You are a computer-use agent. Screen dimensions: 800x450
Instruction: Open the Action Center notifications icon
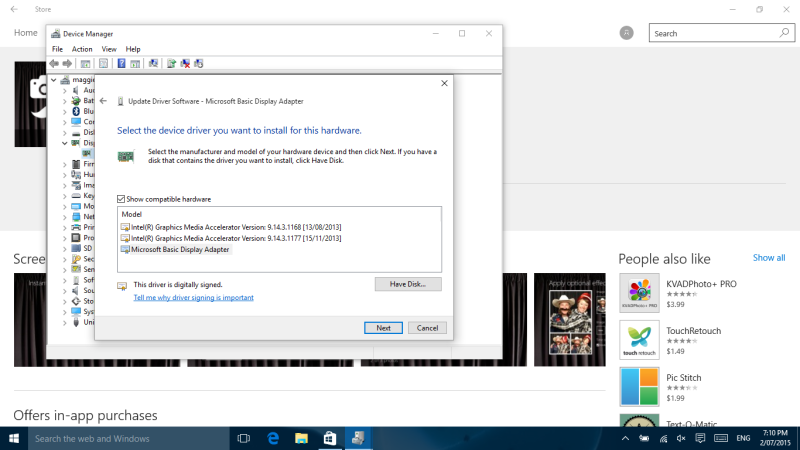[700, 438]
